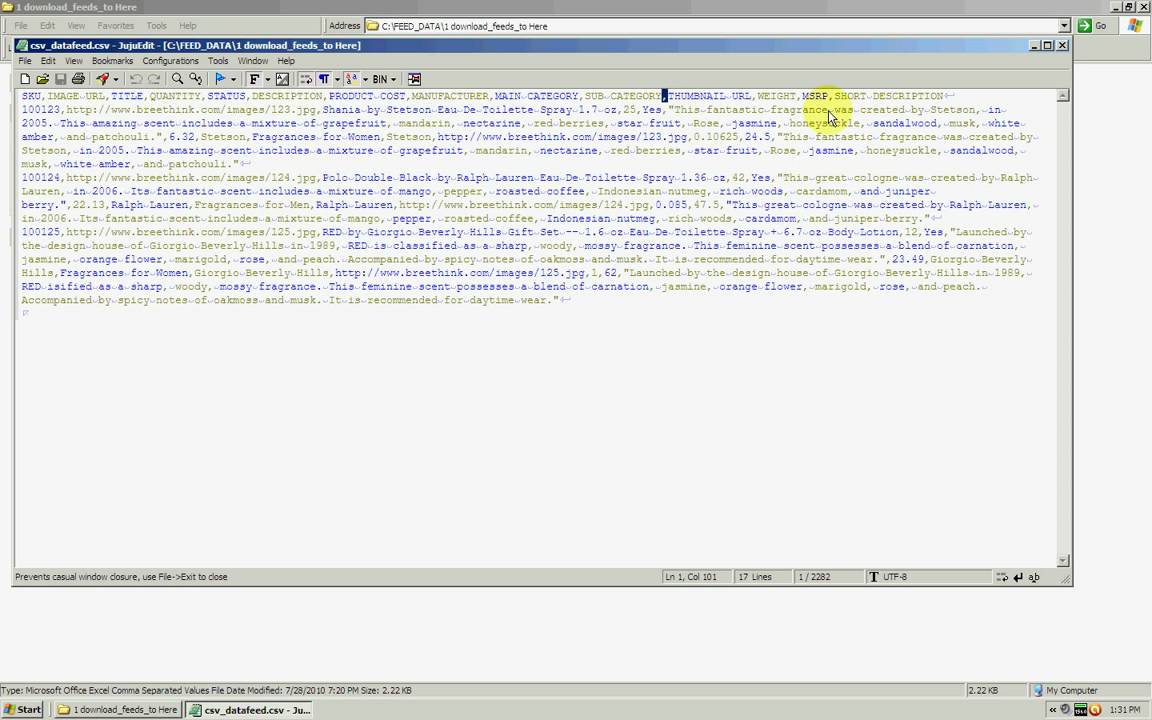Click the JujuEdit title bar document icon
This screenshot has height=720, width=1152.
pyautogui.click(x=22, y=46)
